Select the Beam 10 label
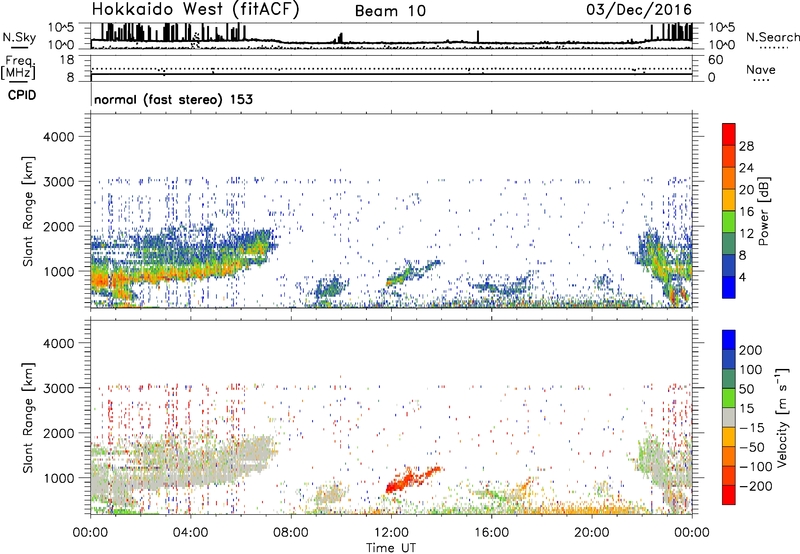 390,11
